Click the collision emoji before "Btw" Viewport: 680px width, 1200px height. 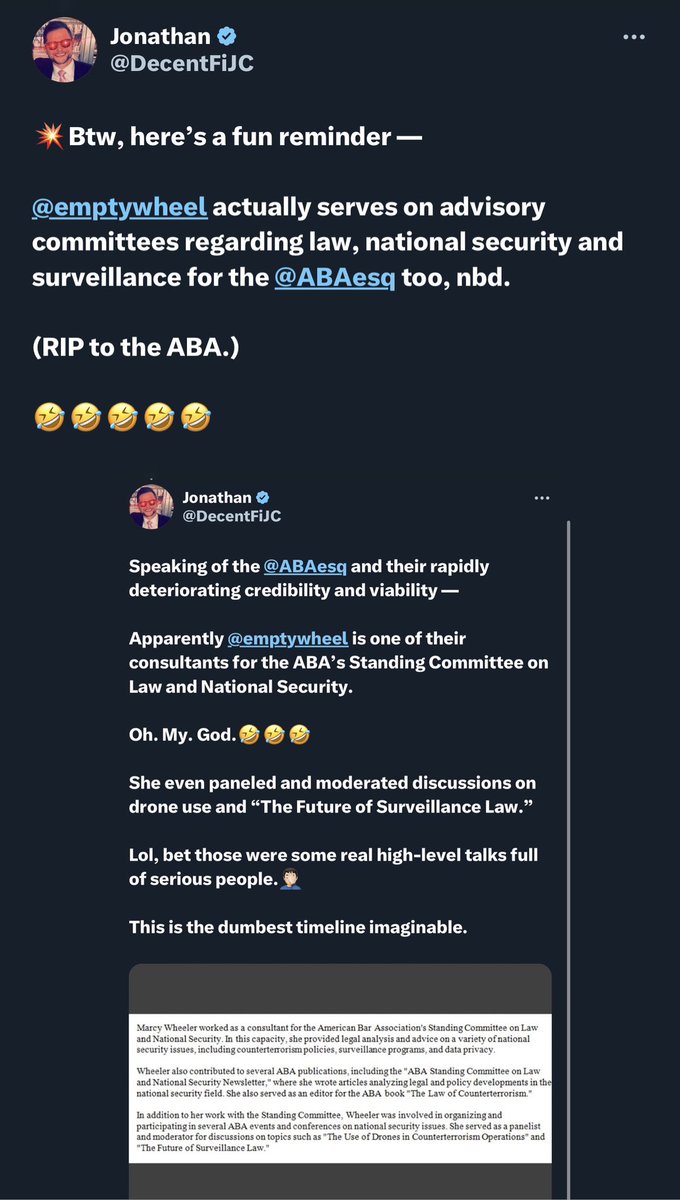46,137
